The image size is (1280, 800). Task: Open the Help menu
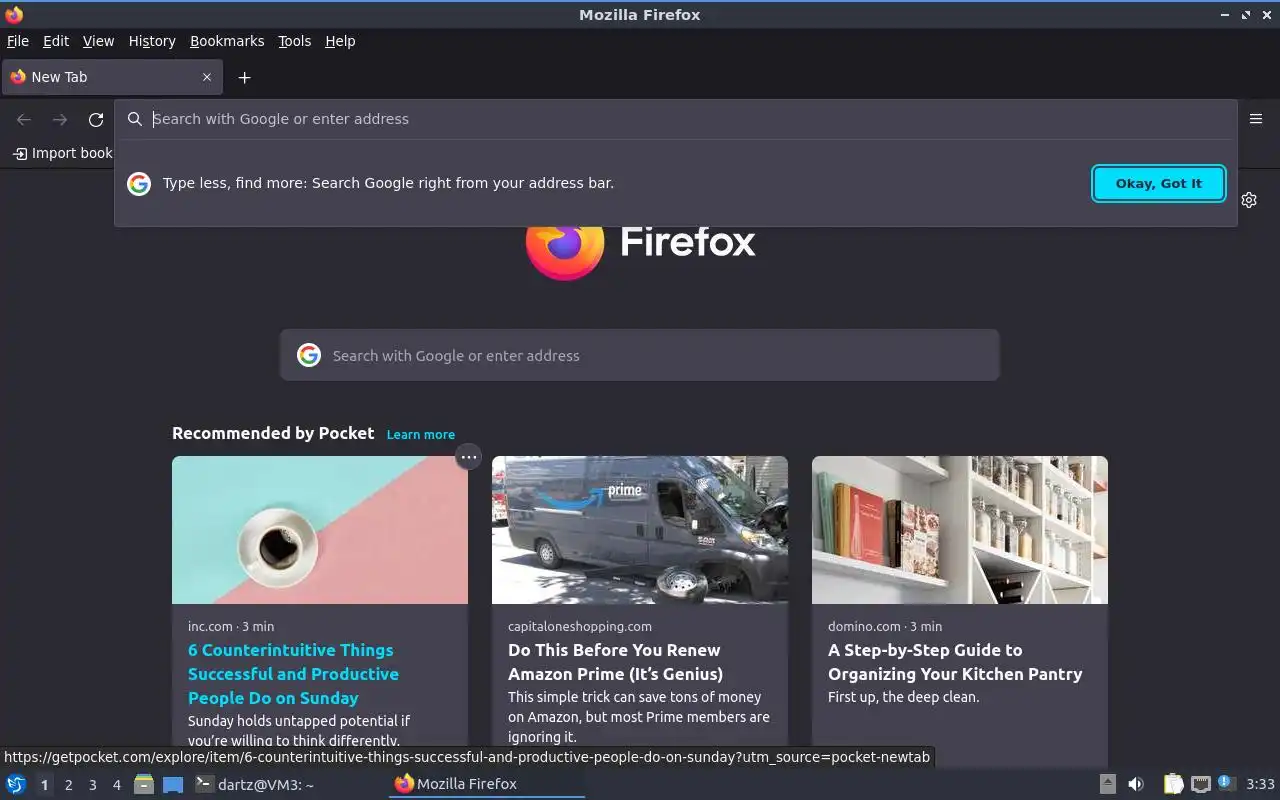pos(340,41)
